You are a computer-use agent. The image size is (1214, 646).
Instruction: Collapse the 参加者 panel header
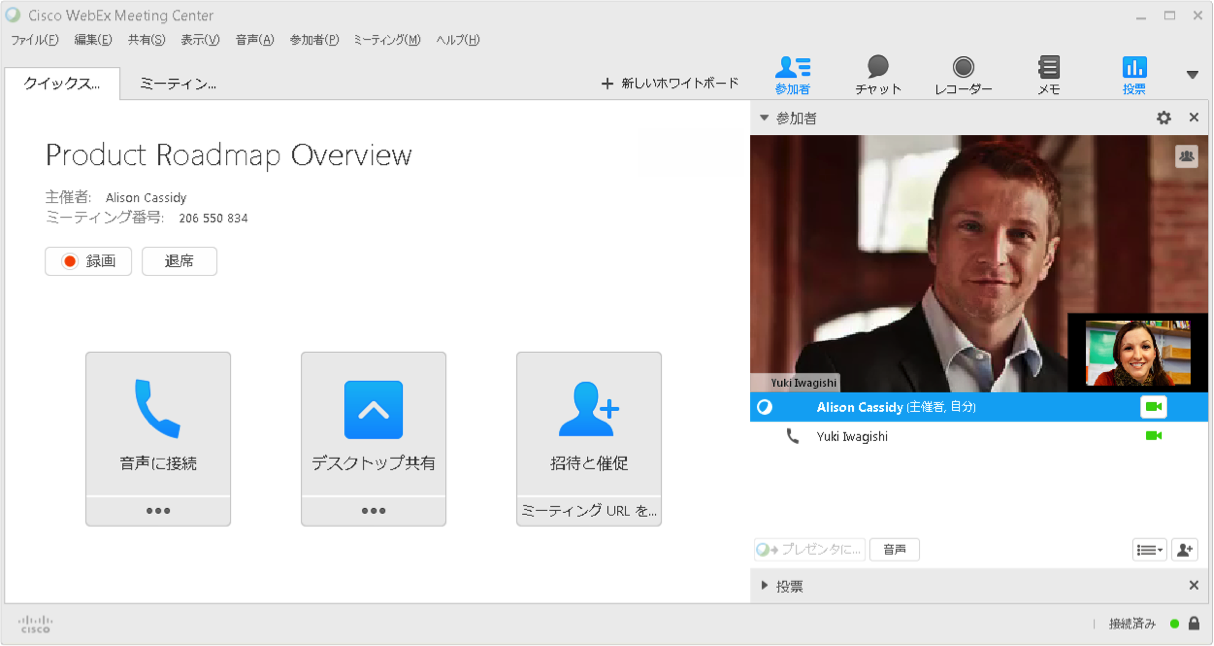(765, 118)
